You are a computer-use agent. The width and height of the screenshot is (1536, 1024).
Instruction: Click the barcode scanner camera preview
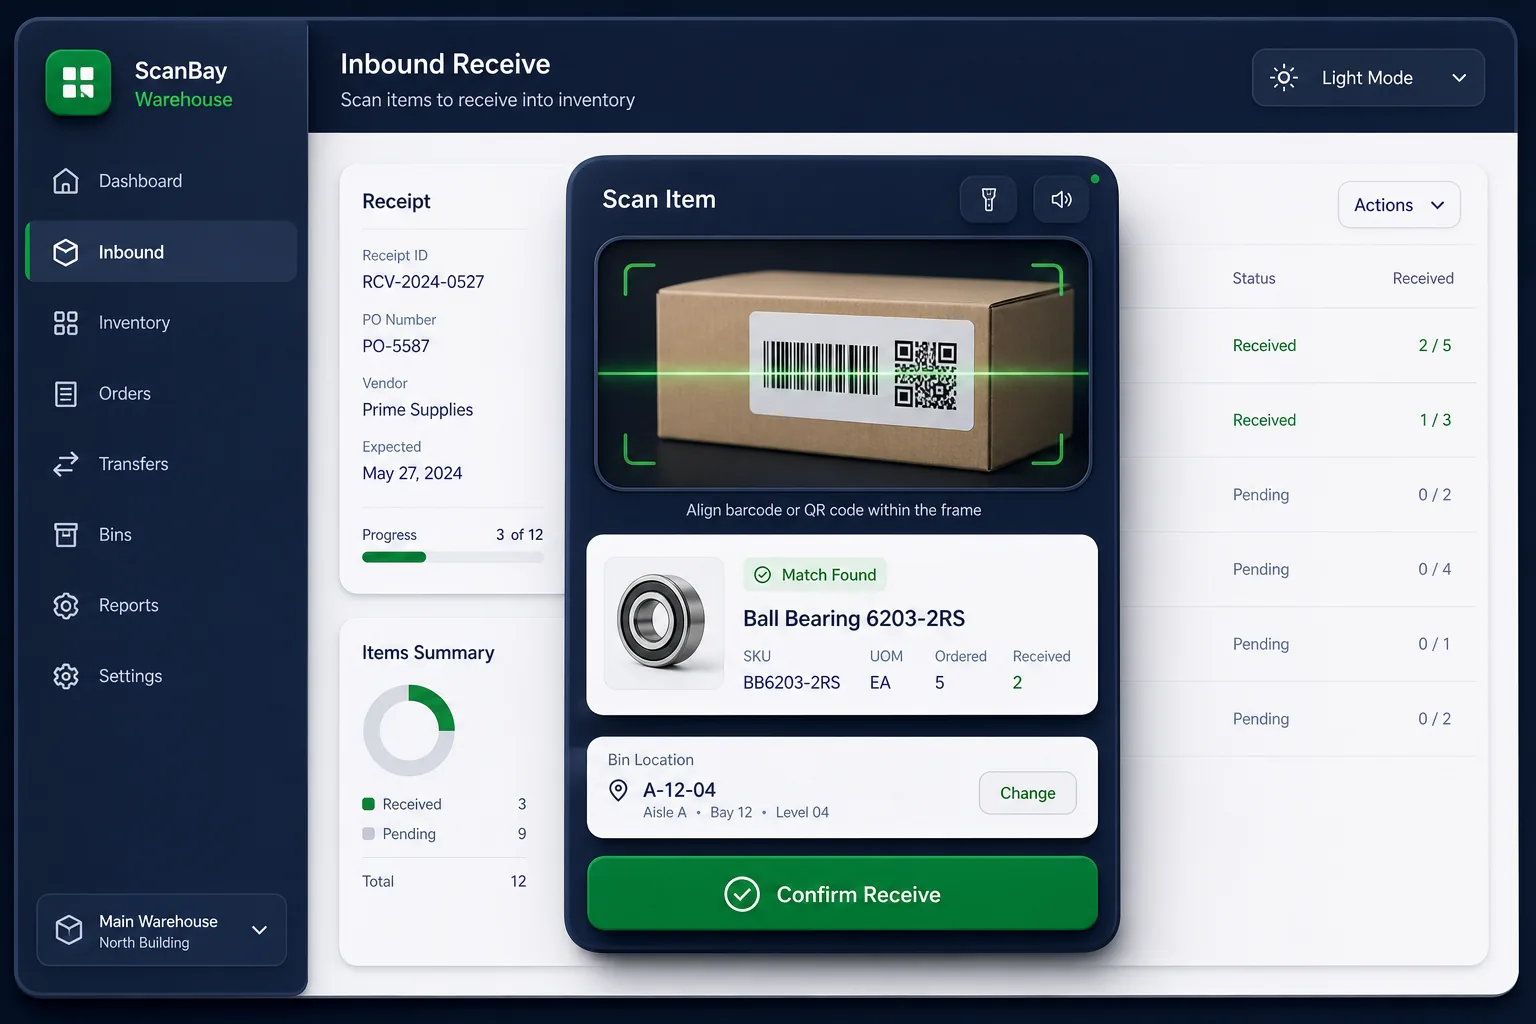[x=842, y=363]
